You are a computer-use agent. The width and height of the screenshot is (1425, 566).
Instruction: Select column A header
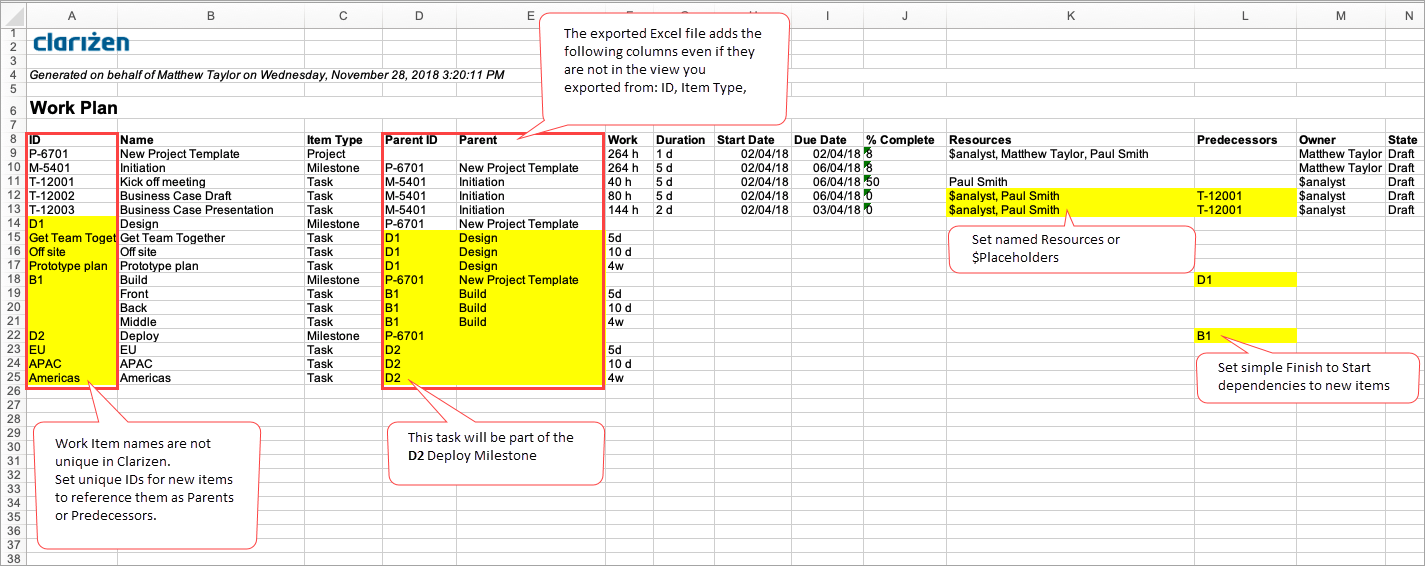tap(72, 16)
